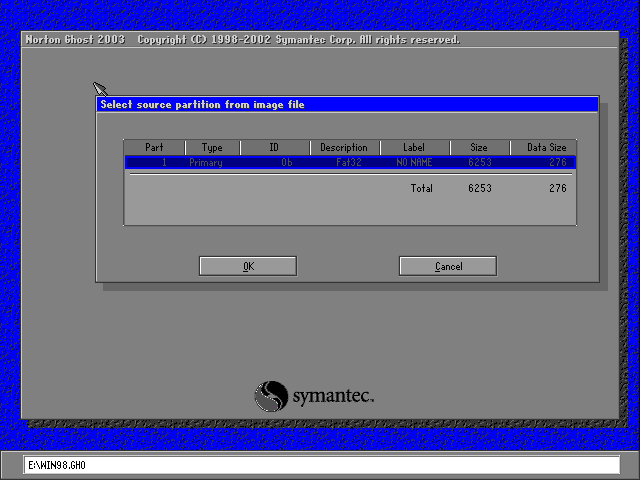
Task: Select the 0b ID cell
Action: pyautogui.click(x=287, y=162)
